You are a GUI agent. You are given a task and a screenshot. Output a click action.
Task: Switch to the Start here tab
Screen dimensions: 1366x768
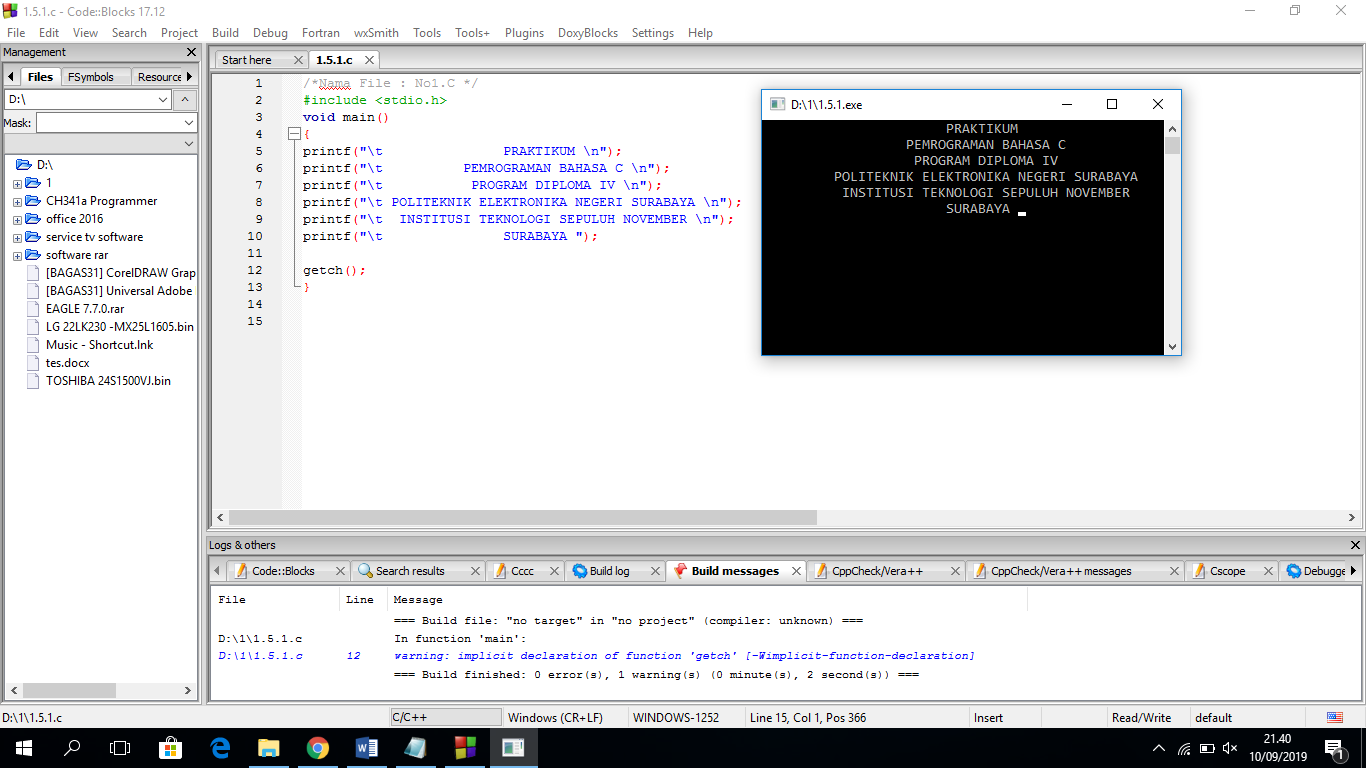pyautogui.click(x=247, y=60)
